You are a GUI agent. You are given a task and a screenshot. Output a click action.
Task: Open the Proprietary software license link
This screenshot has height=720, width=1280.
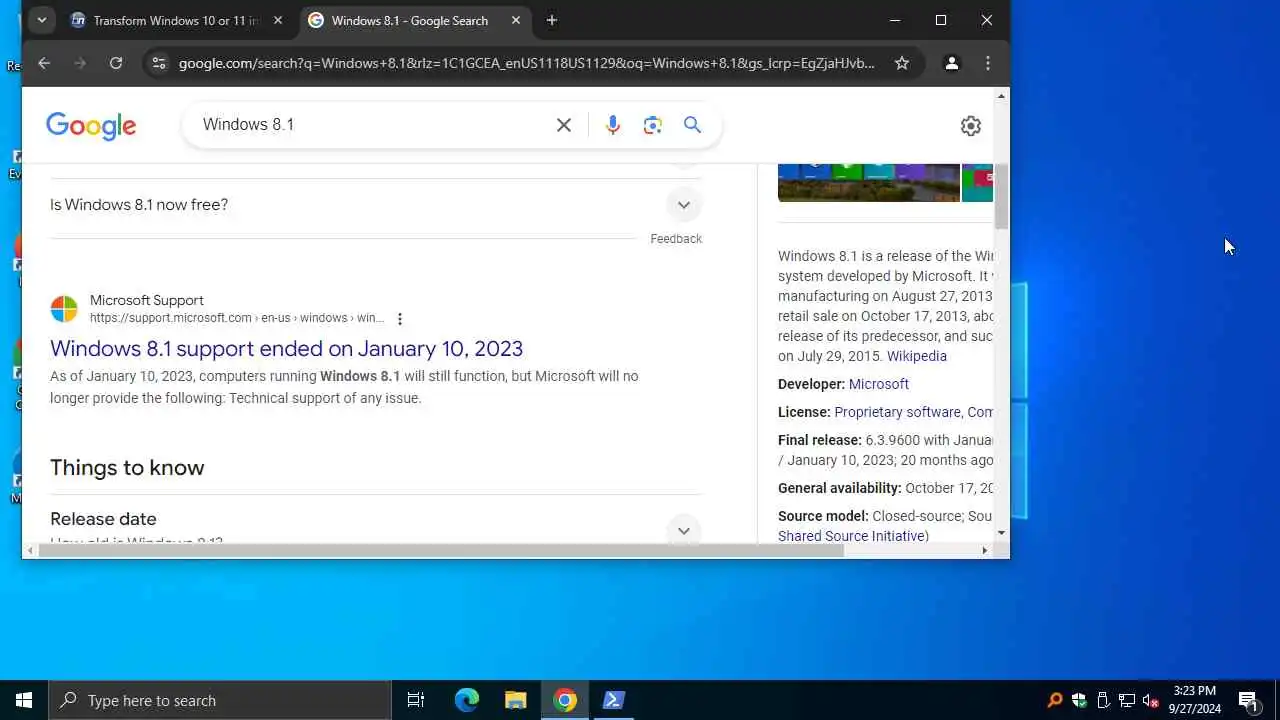pos(897,412)
